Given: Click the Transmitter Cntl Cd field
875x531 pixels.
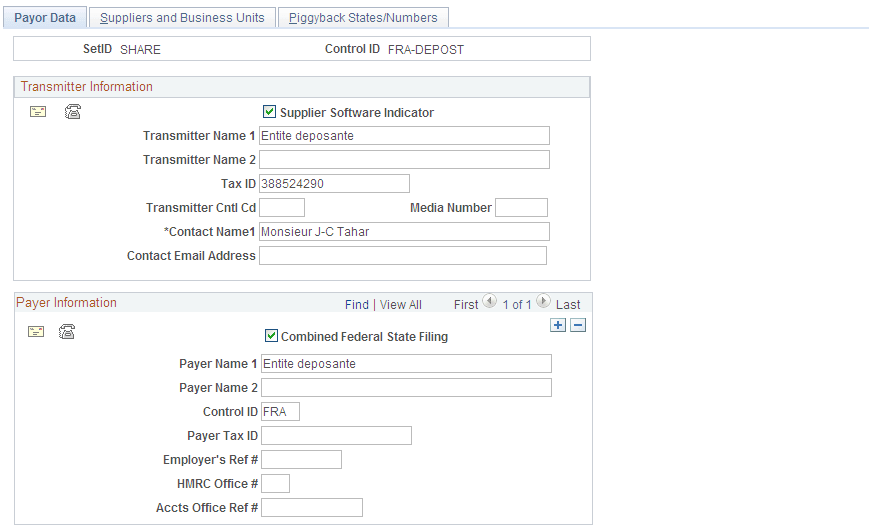Looking at the screenshot, I should click(282, 207).
